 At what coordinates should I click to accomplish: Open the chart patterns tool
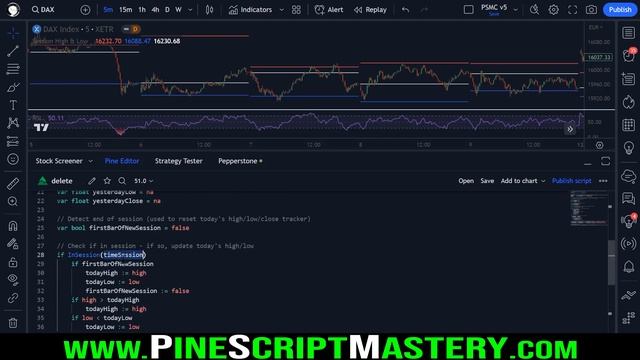pos(13,123)
